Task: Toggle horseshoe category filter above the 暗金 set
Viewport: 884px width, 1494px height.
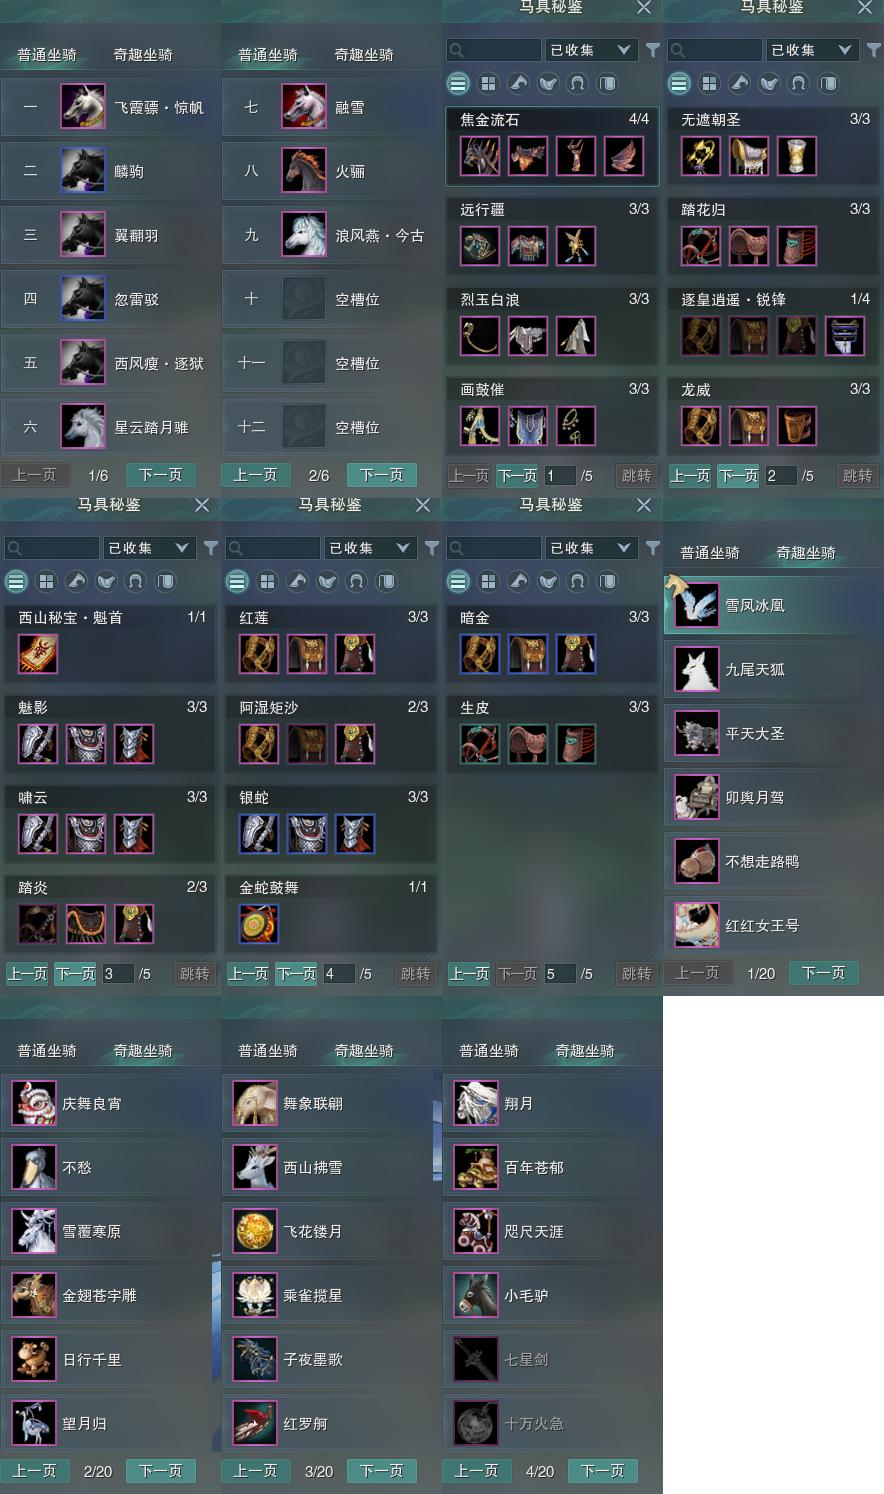Action: point(578,581)
